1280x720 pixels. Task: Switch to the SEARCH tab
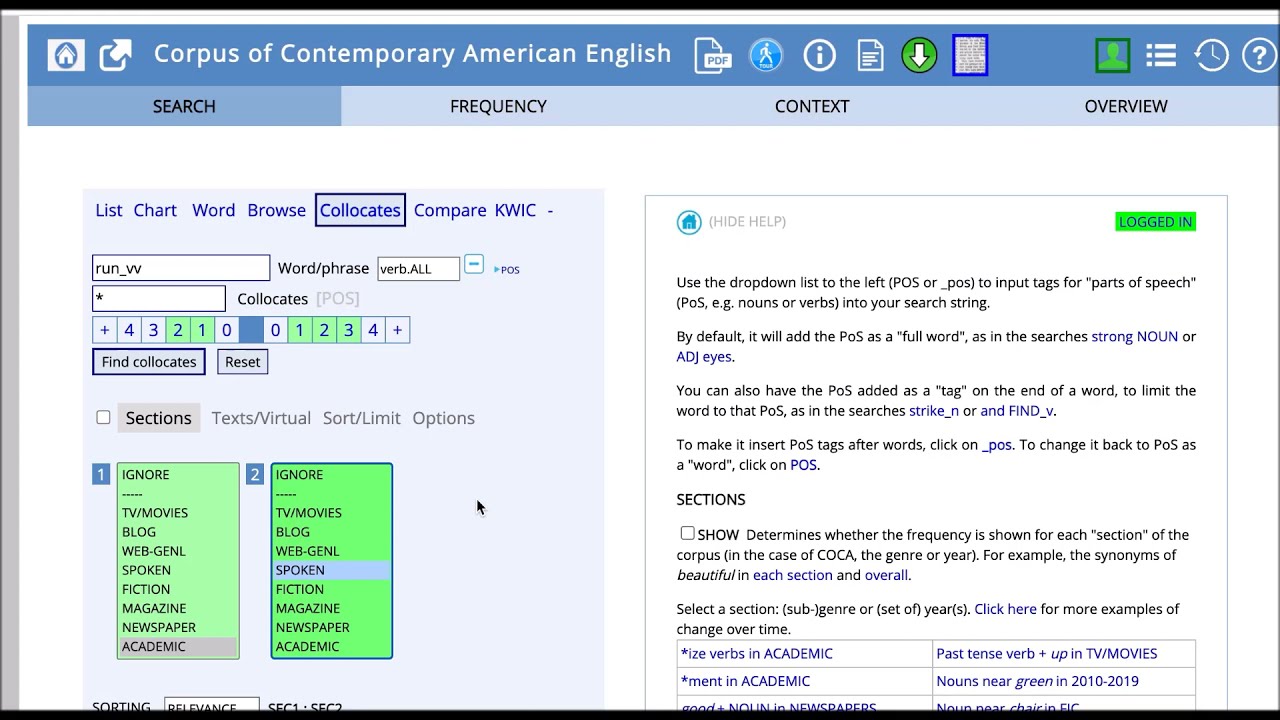pos(184,106)
